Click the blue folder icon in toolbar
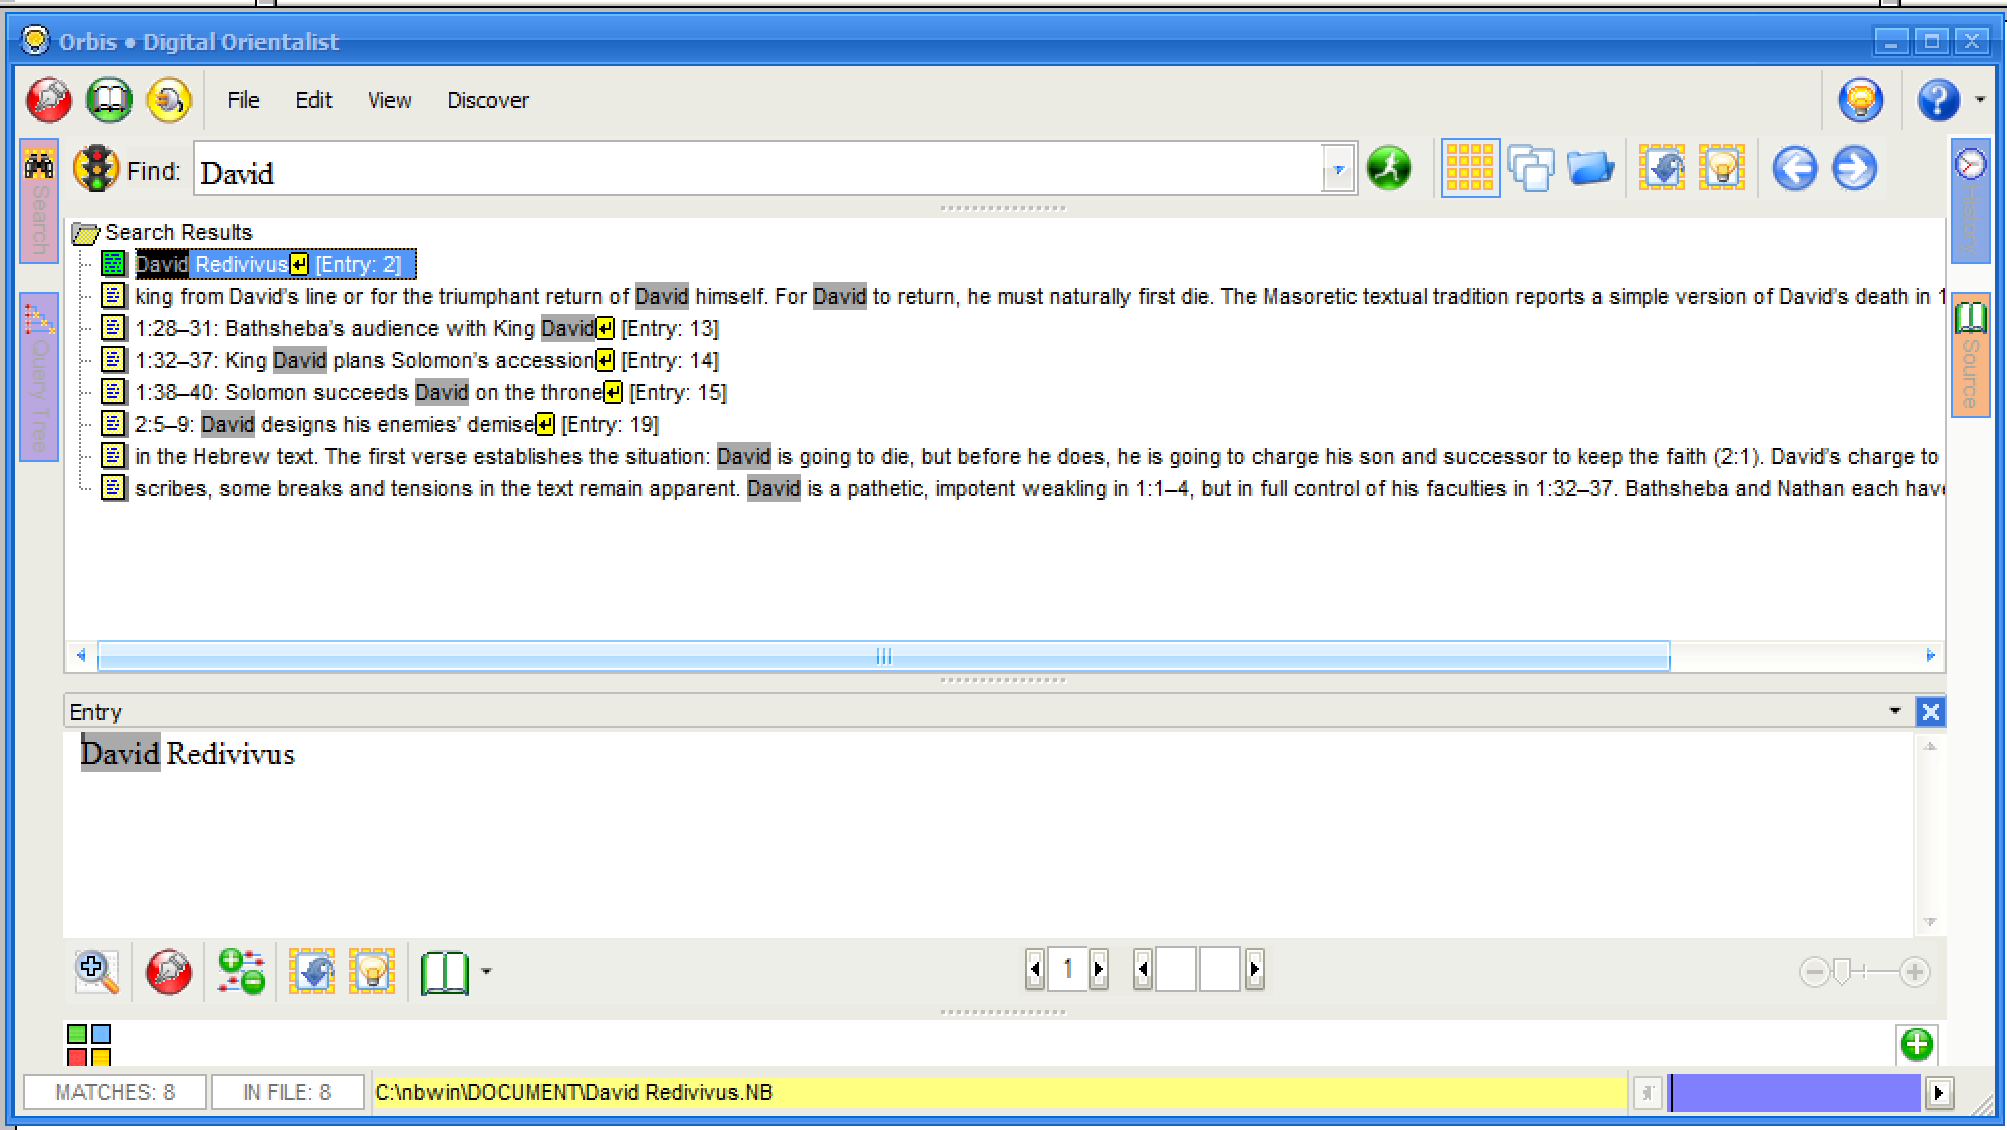Screen dimensions: 2007x1130 coord(1590,168)
